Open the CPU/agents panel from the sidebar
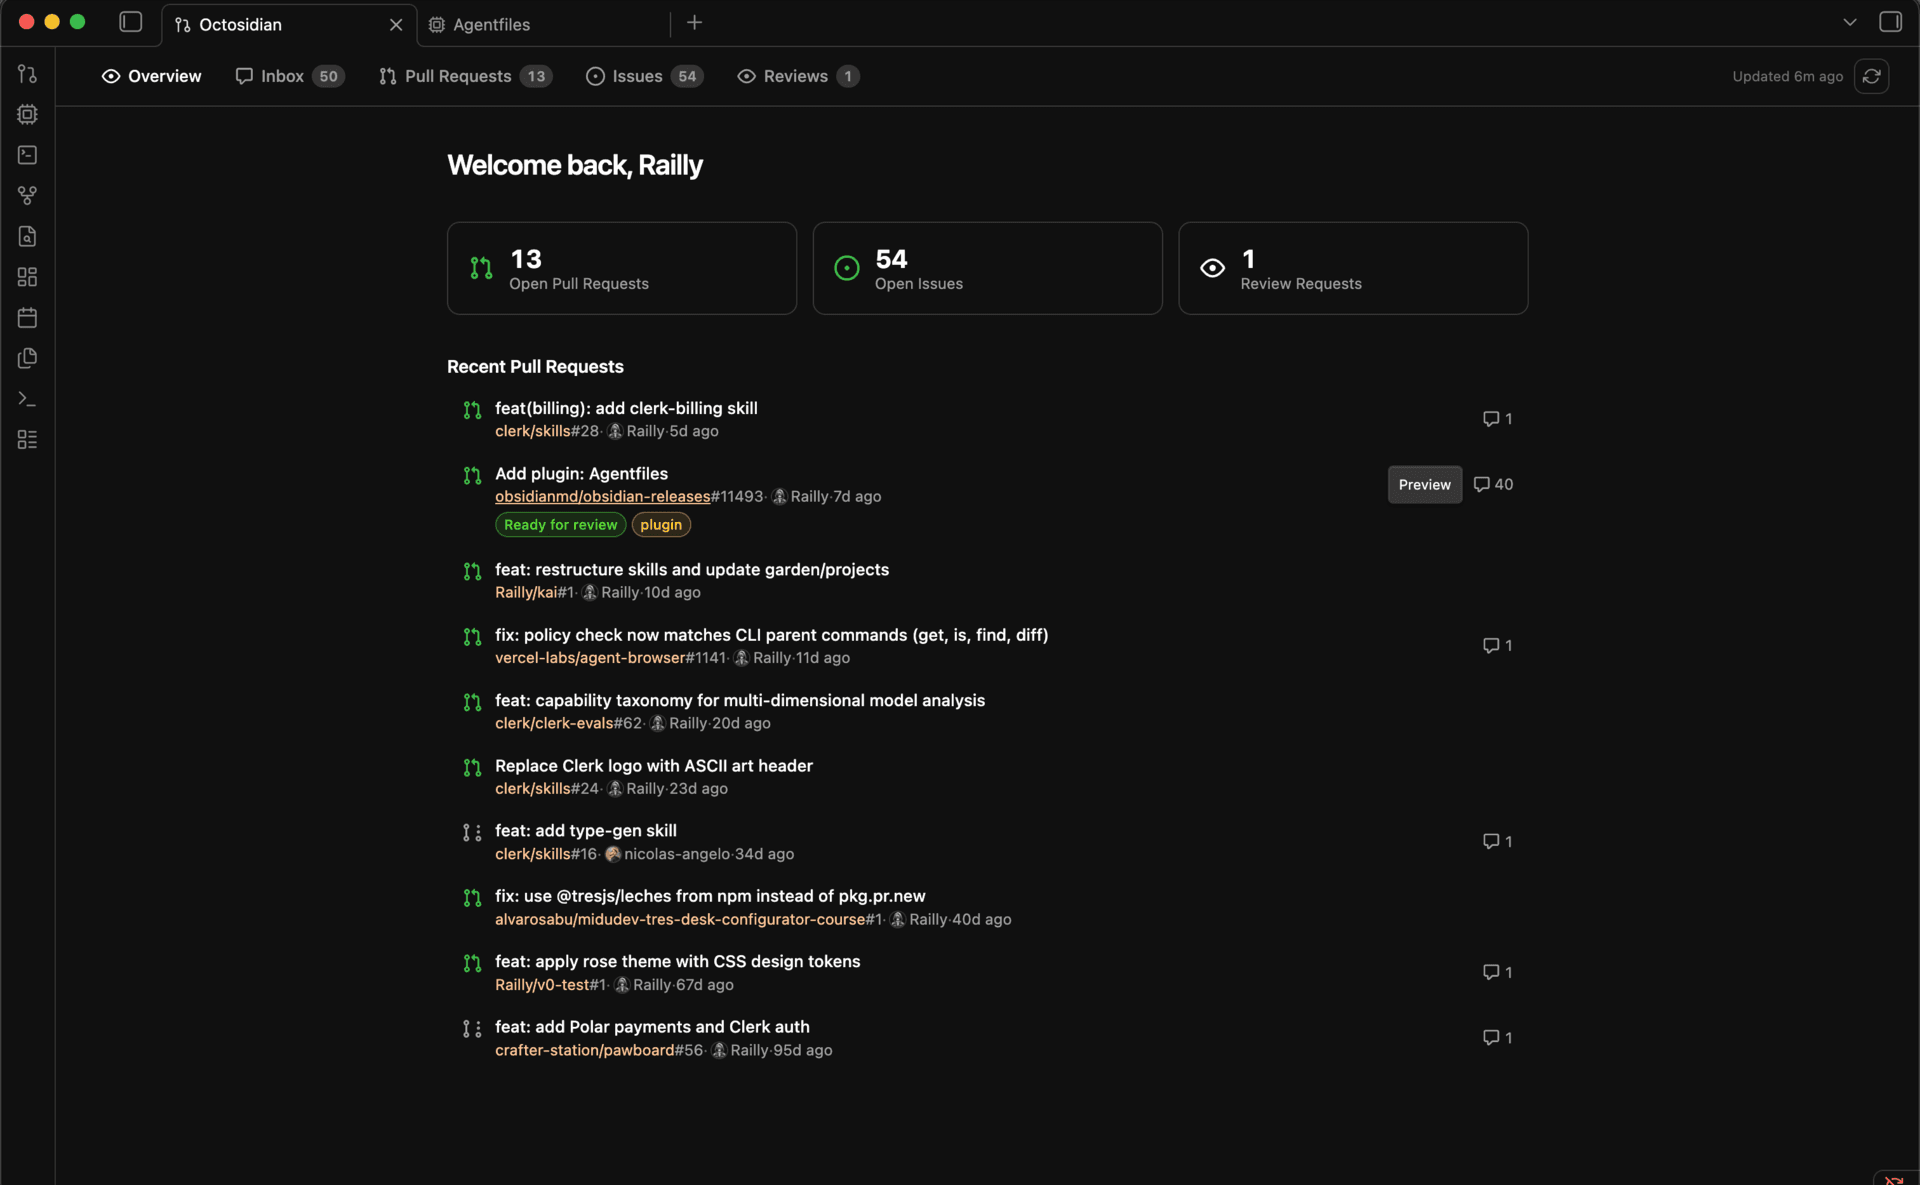 click(x=28, y=114)
